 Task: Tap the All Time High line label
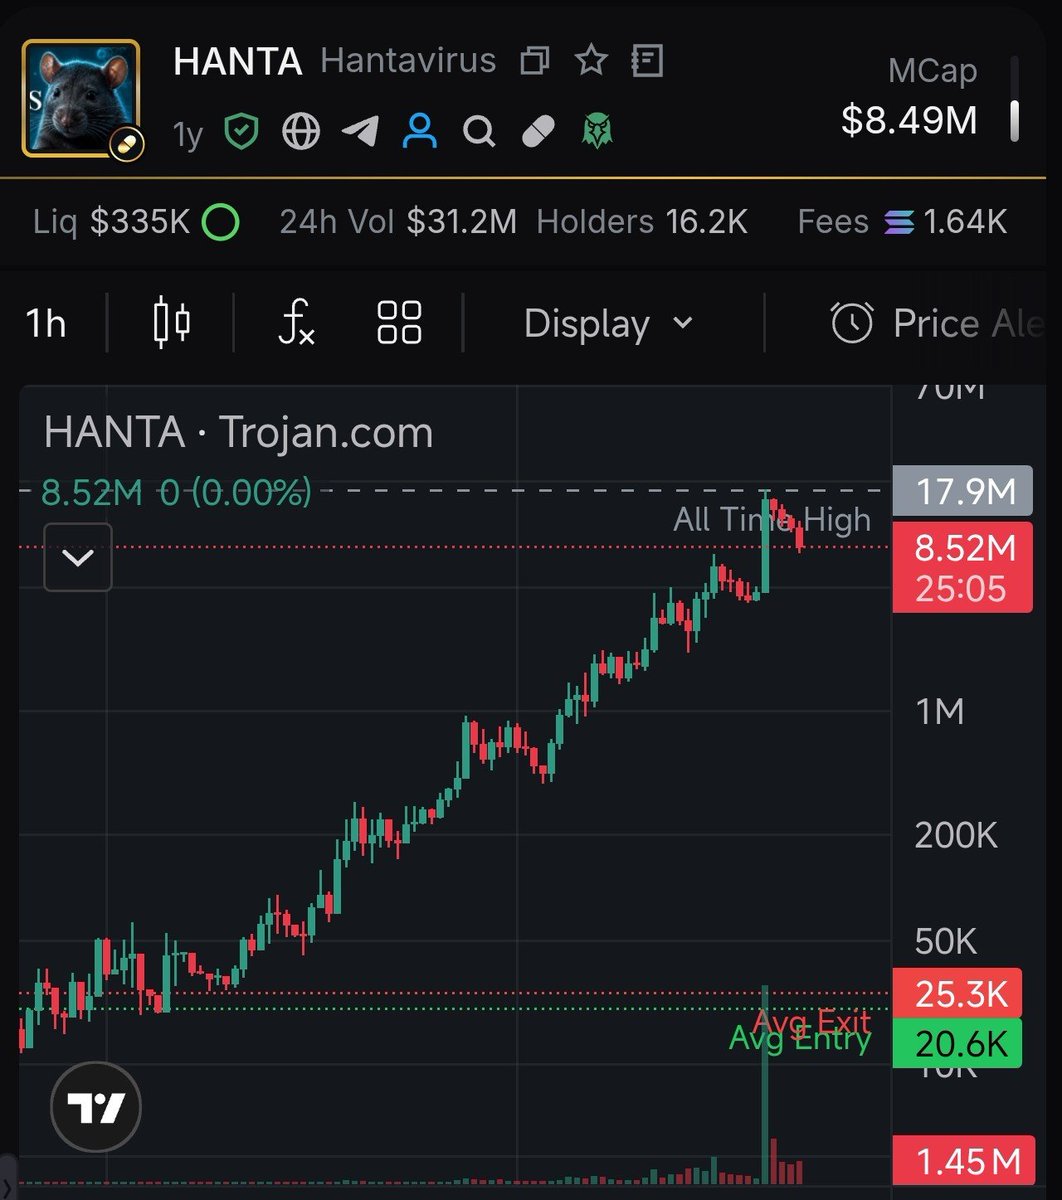click(772, 519)
